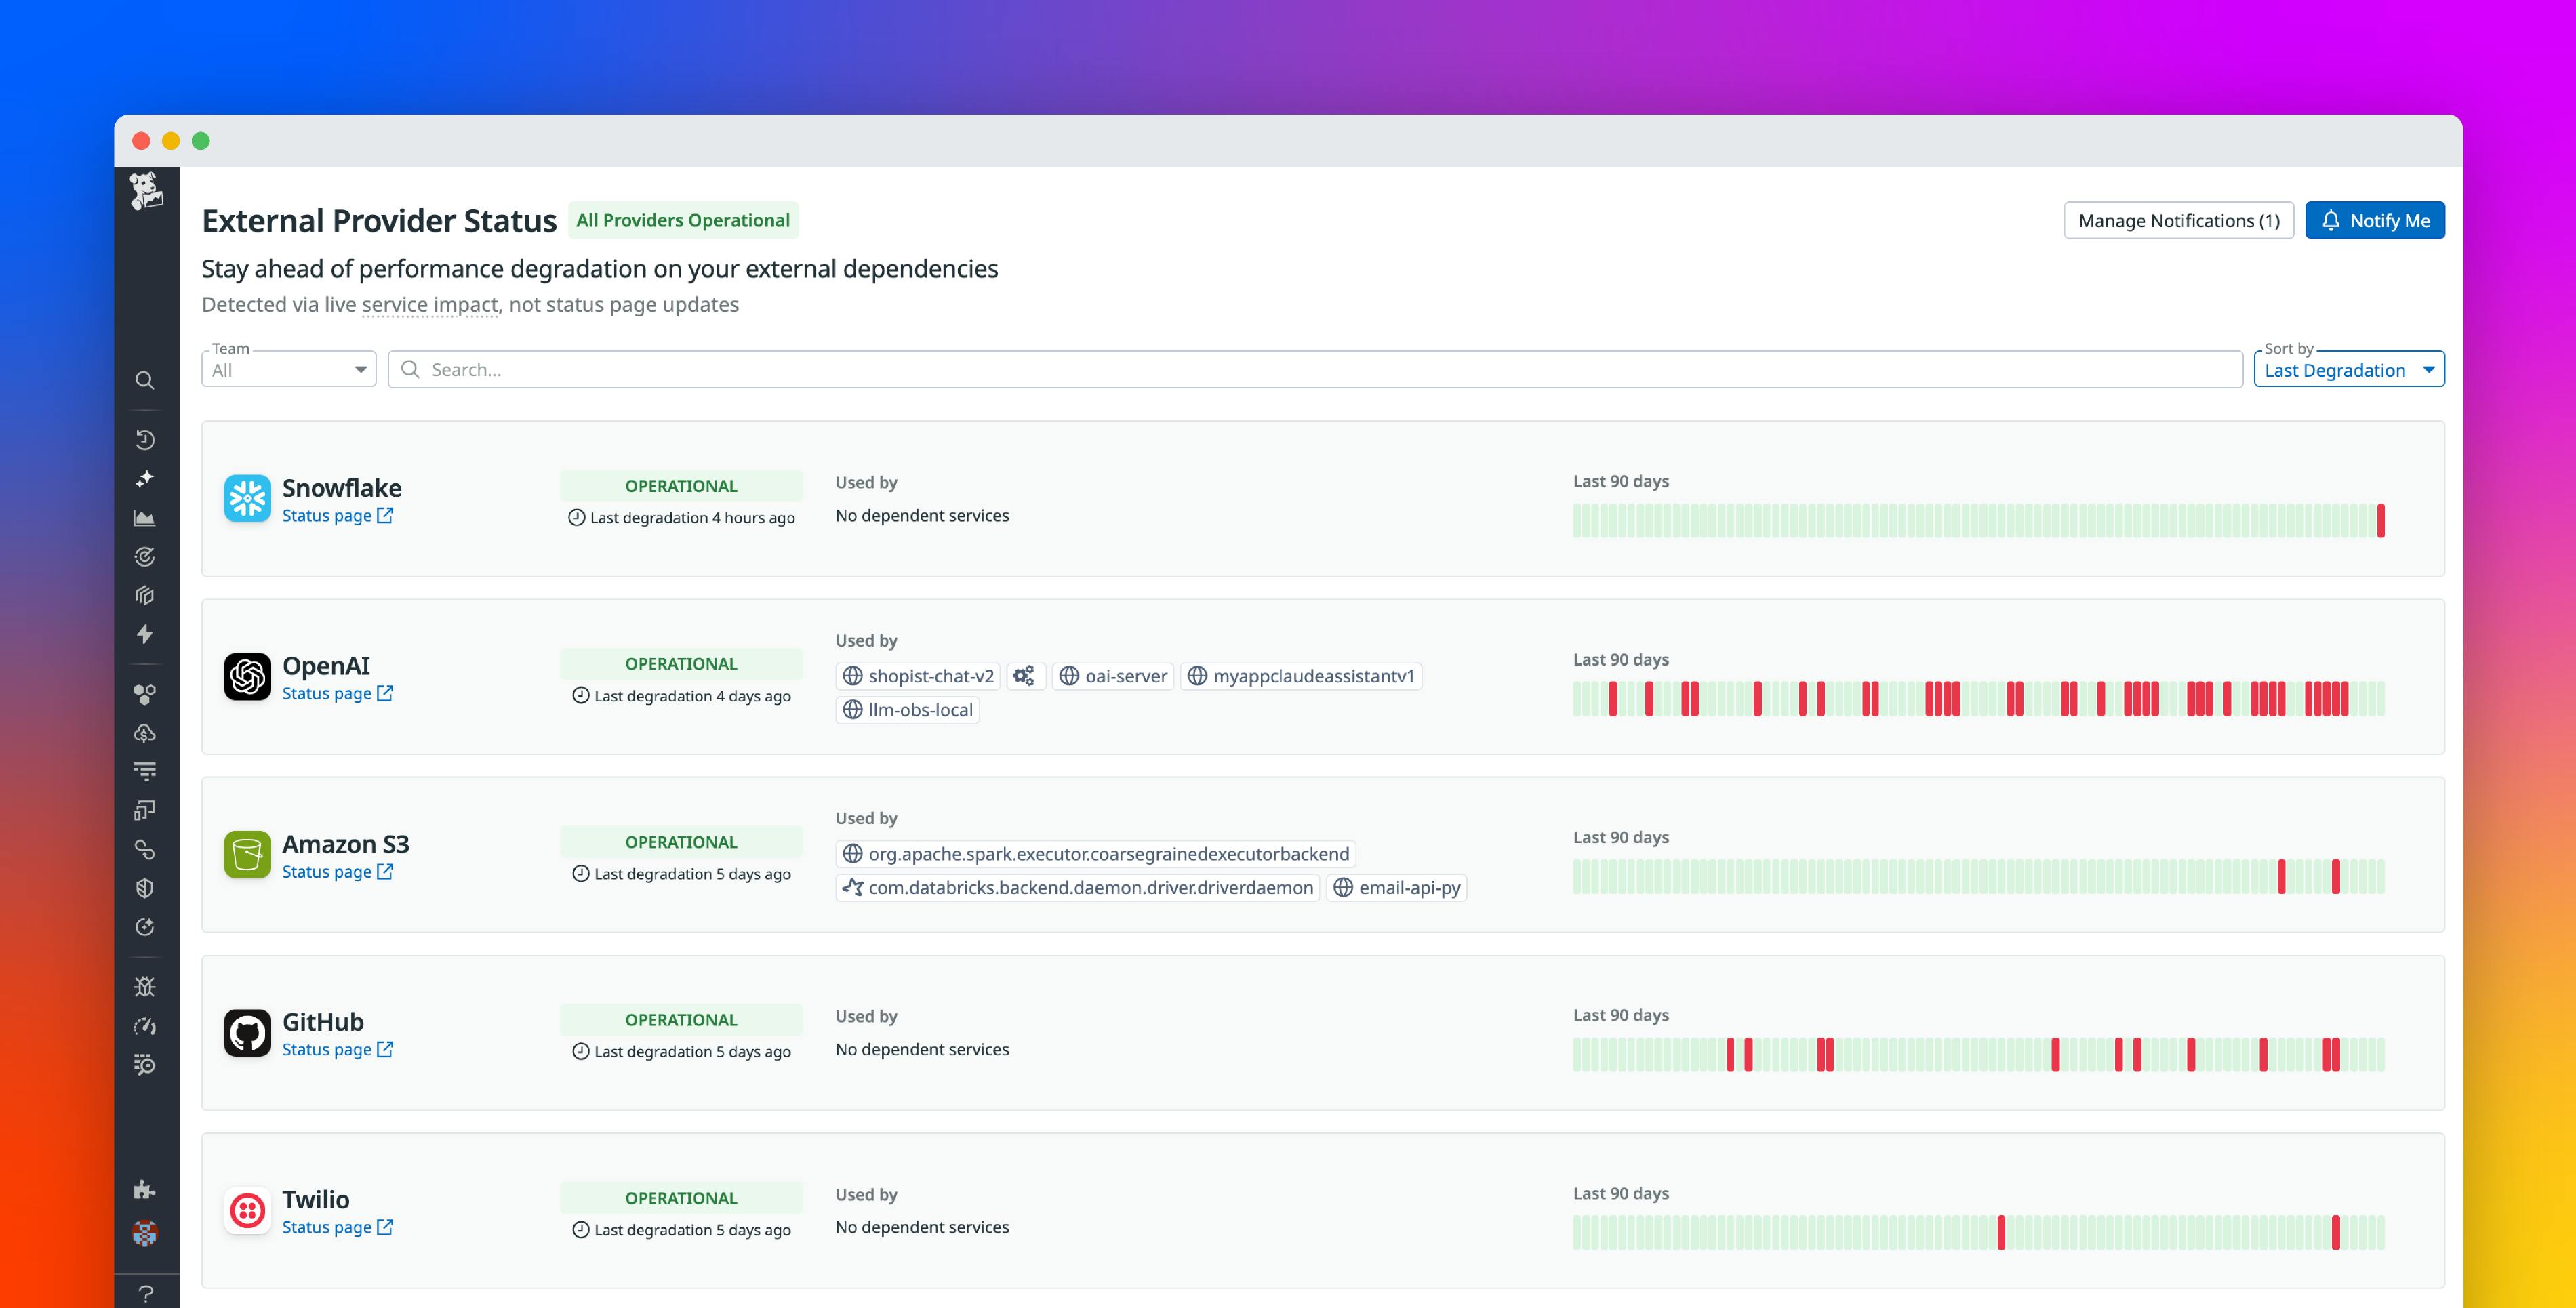The height and width of the screenshot is (1308, 2576).
Task: Open search from the left sidebar
Action: click(145, 381)
